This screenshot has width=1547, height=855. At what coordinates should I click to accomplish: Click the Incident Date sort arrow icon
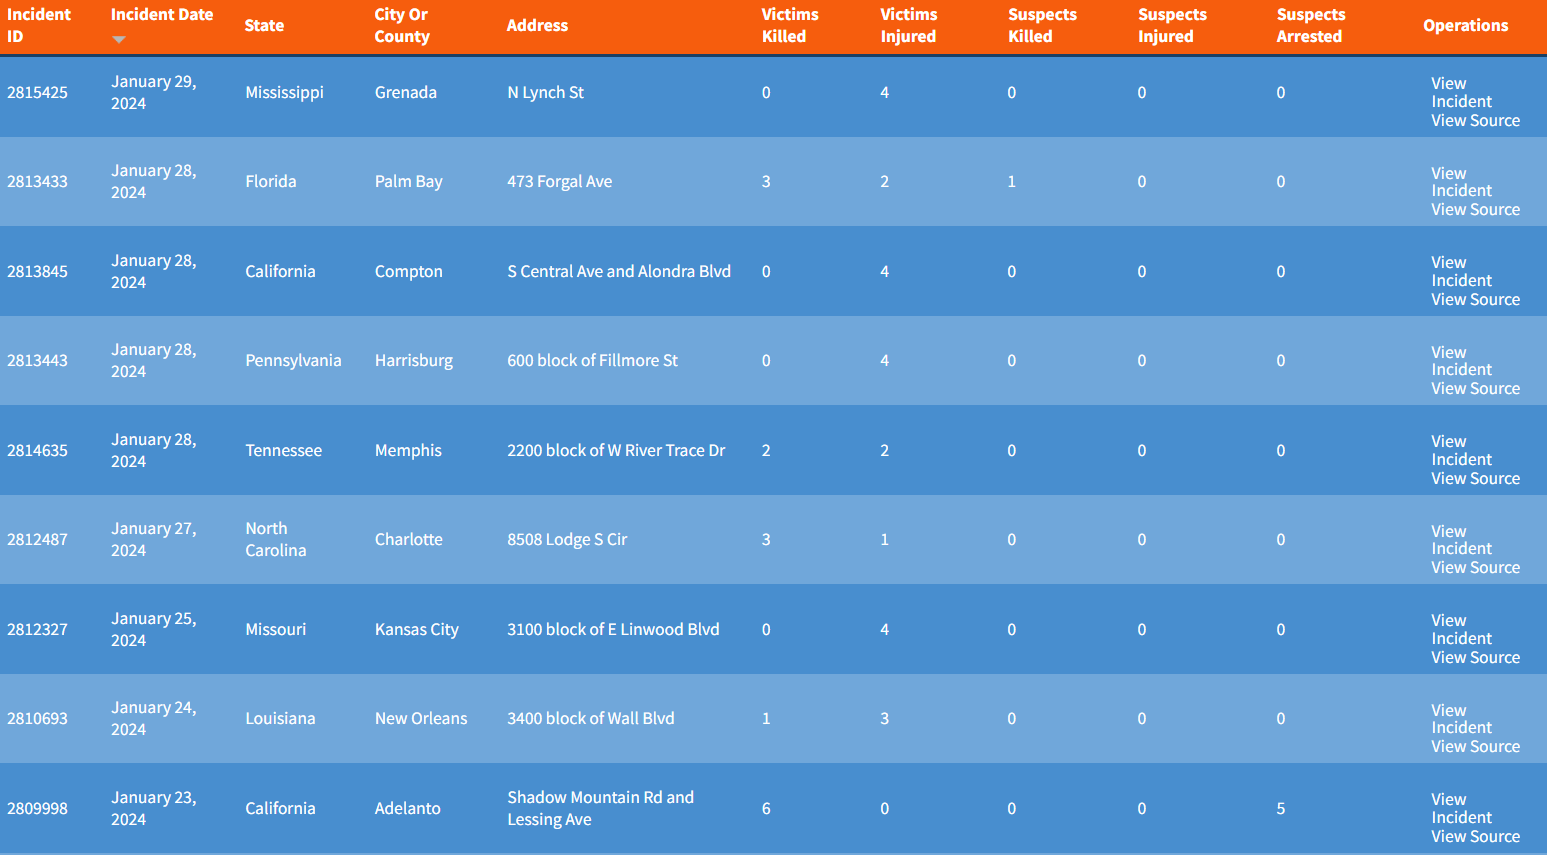pos(119,40)
